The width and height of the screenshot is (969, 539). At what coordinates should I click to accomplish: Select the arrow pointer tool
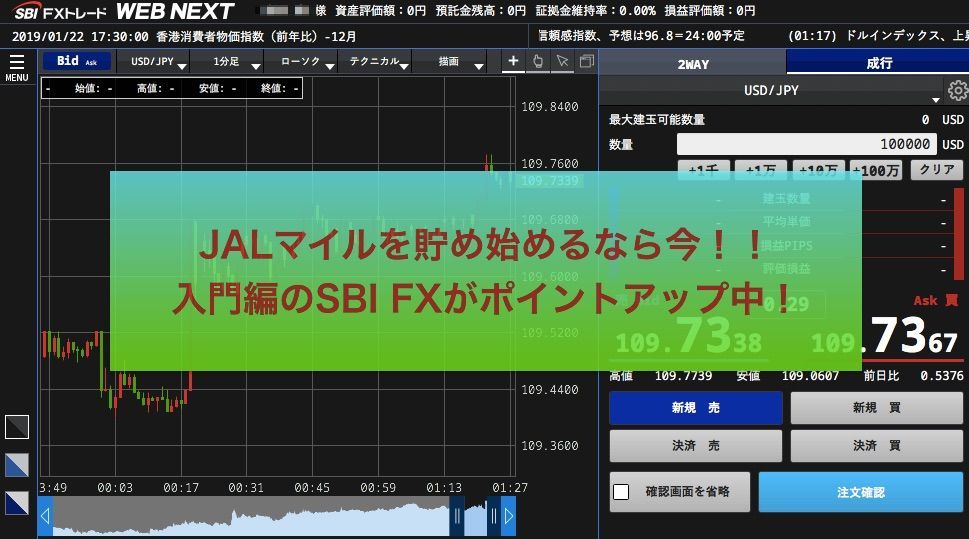[562, 61]
